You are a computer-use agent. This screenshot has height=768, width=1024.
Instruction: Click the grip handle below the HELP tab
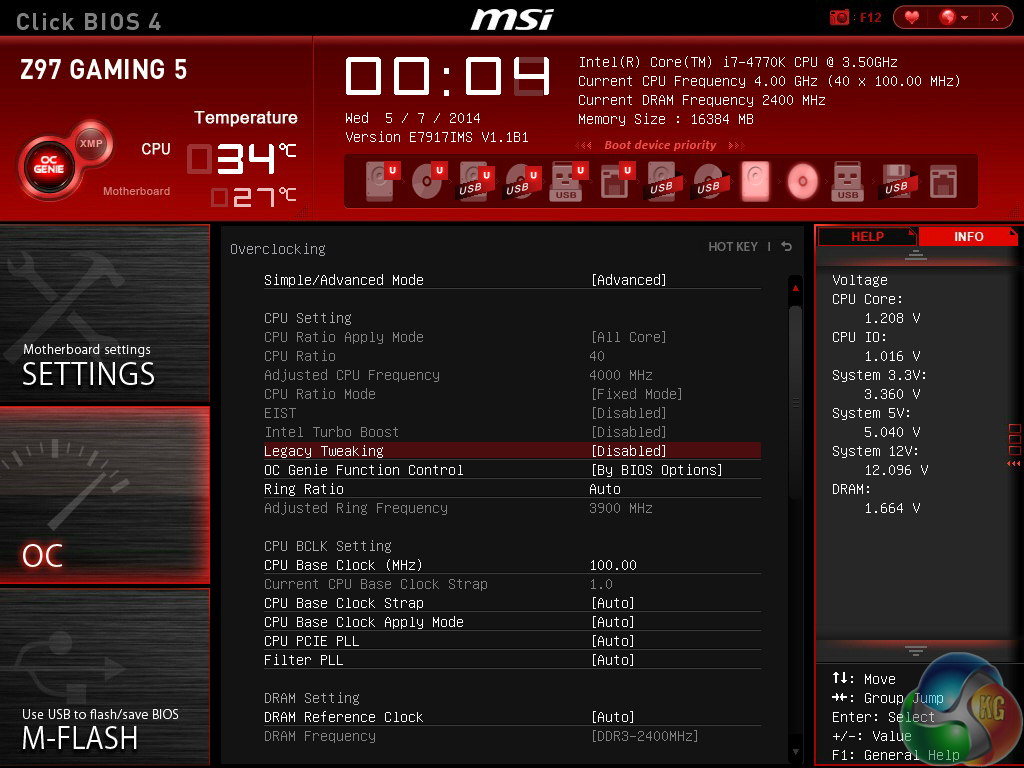[x=916, y=255]
